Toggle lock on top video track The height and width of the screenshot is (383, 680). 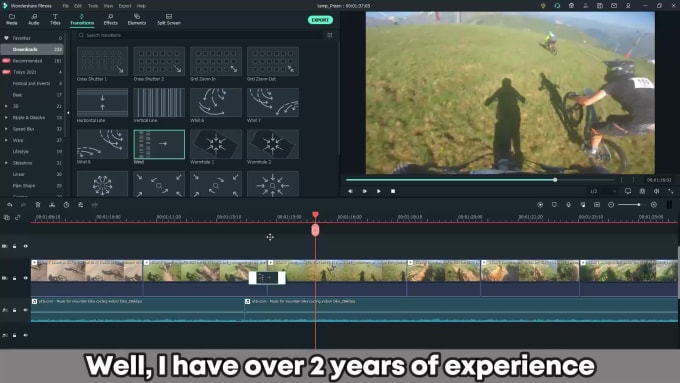pyautogui.click(x=14, y=246)
